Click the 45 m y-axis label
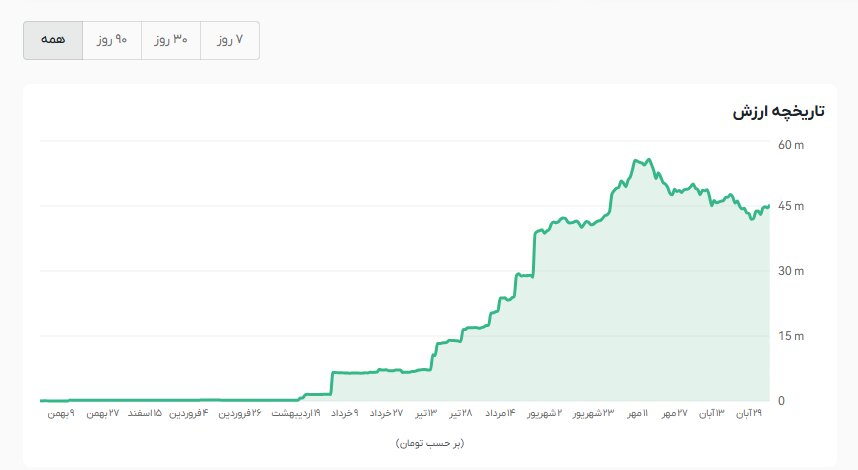This screenshot has width=858, height=470. tap(791, 206)
